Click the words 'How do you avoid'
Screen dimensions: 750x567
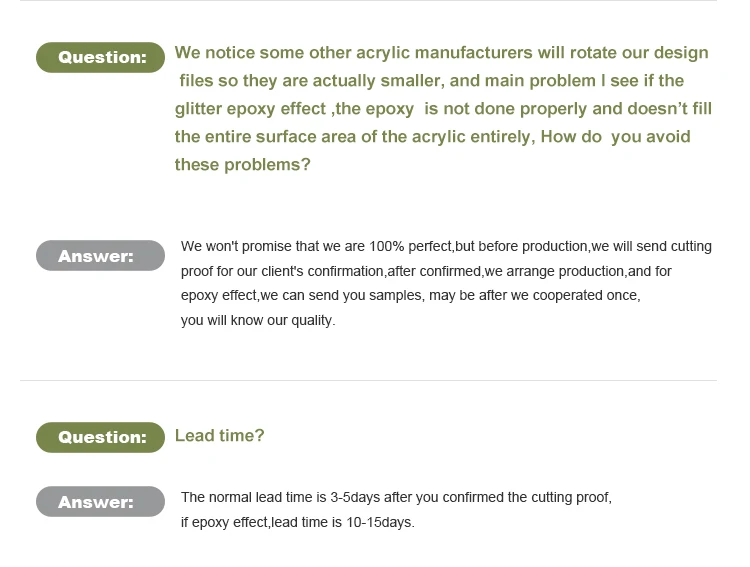click(616, 137)
